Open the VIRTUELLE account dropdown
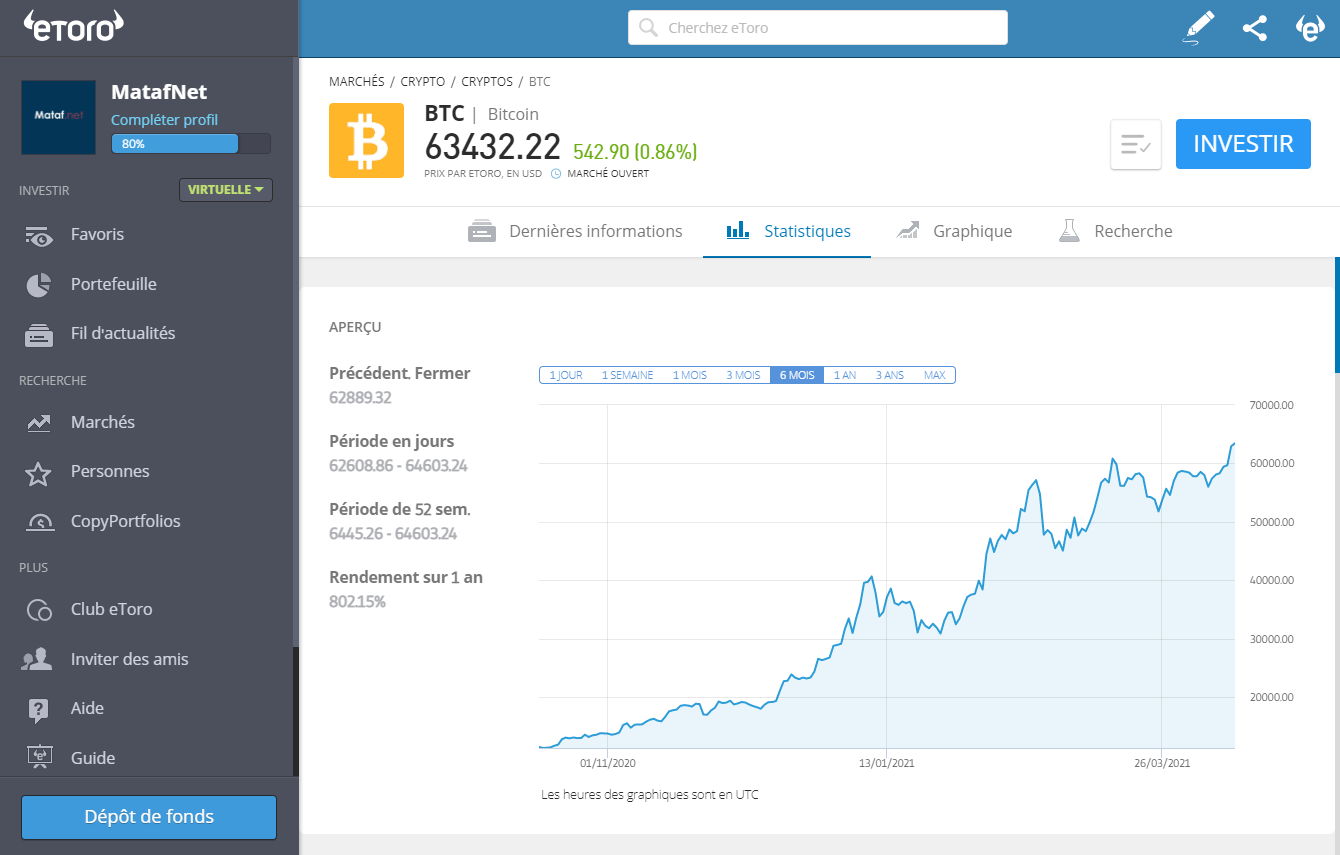The width and height of the screenshot is (1340, 855). [226, 190]
